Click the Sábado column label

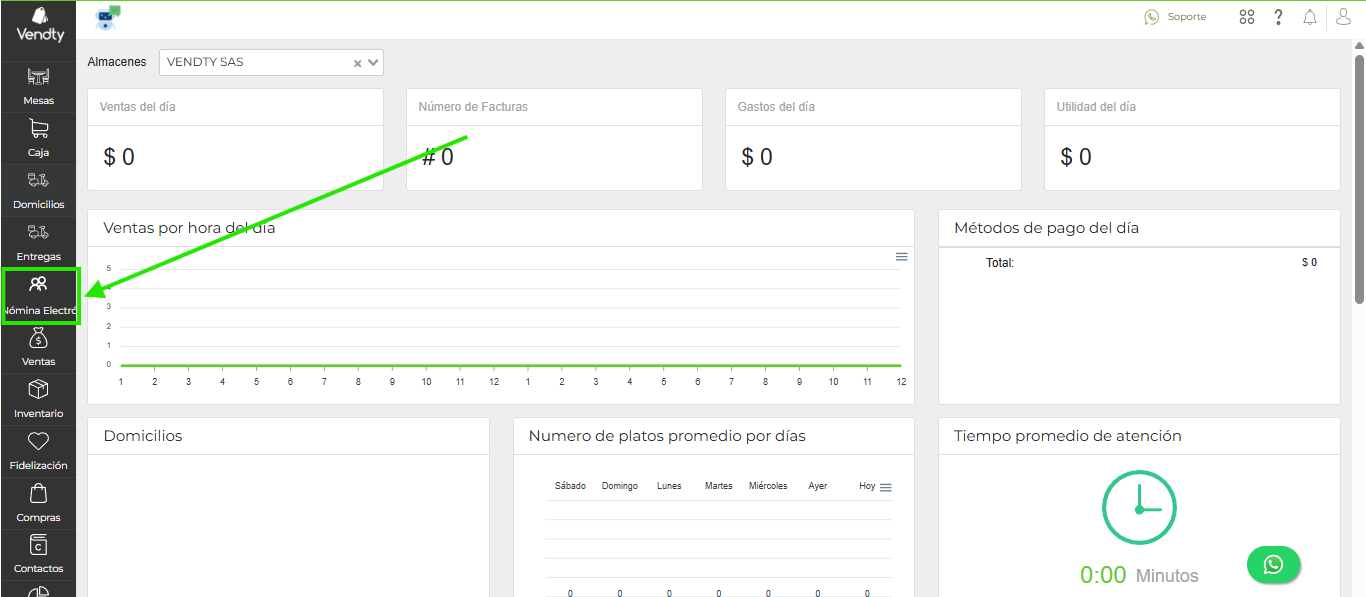570,486
